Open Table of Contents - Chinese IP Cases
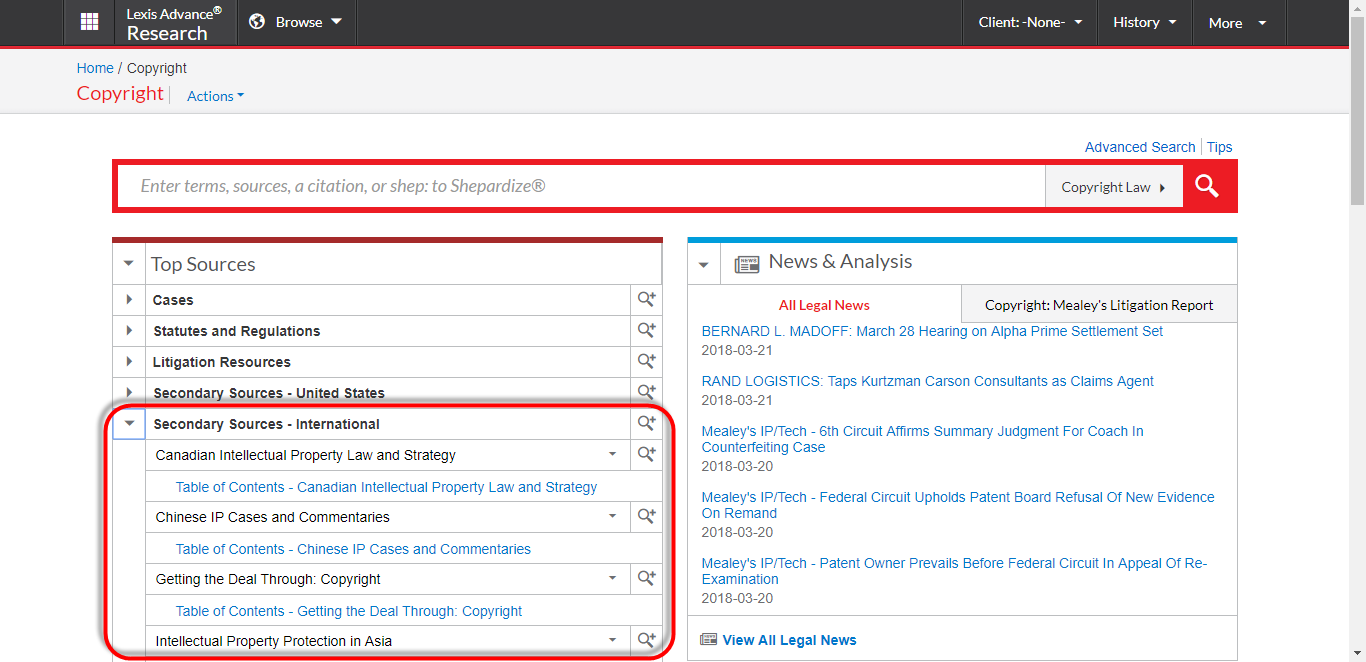Screen dimensions: 1366x662 (x=353, y=549)
